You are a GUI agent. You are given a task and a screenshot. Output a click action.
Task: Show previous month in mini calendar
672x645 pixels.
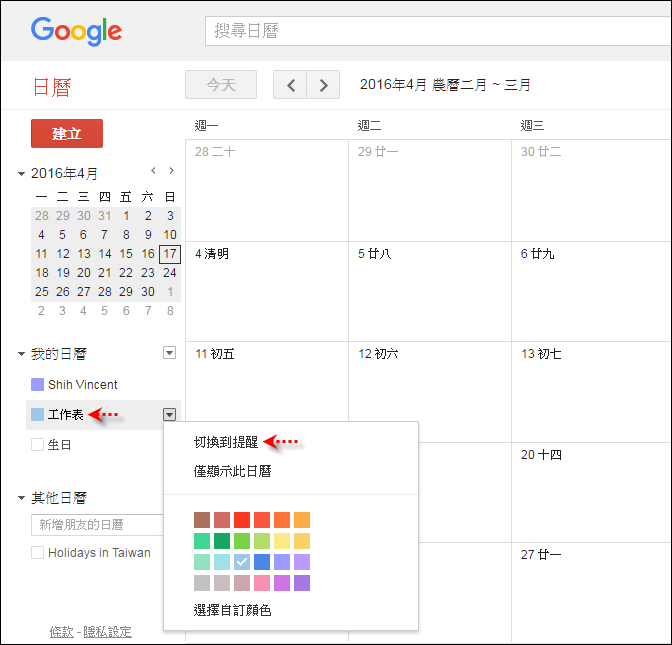(153, 171)
